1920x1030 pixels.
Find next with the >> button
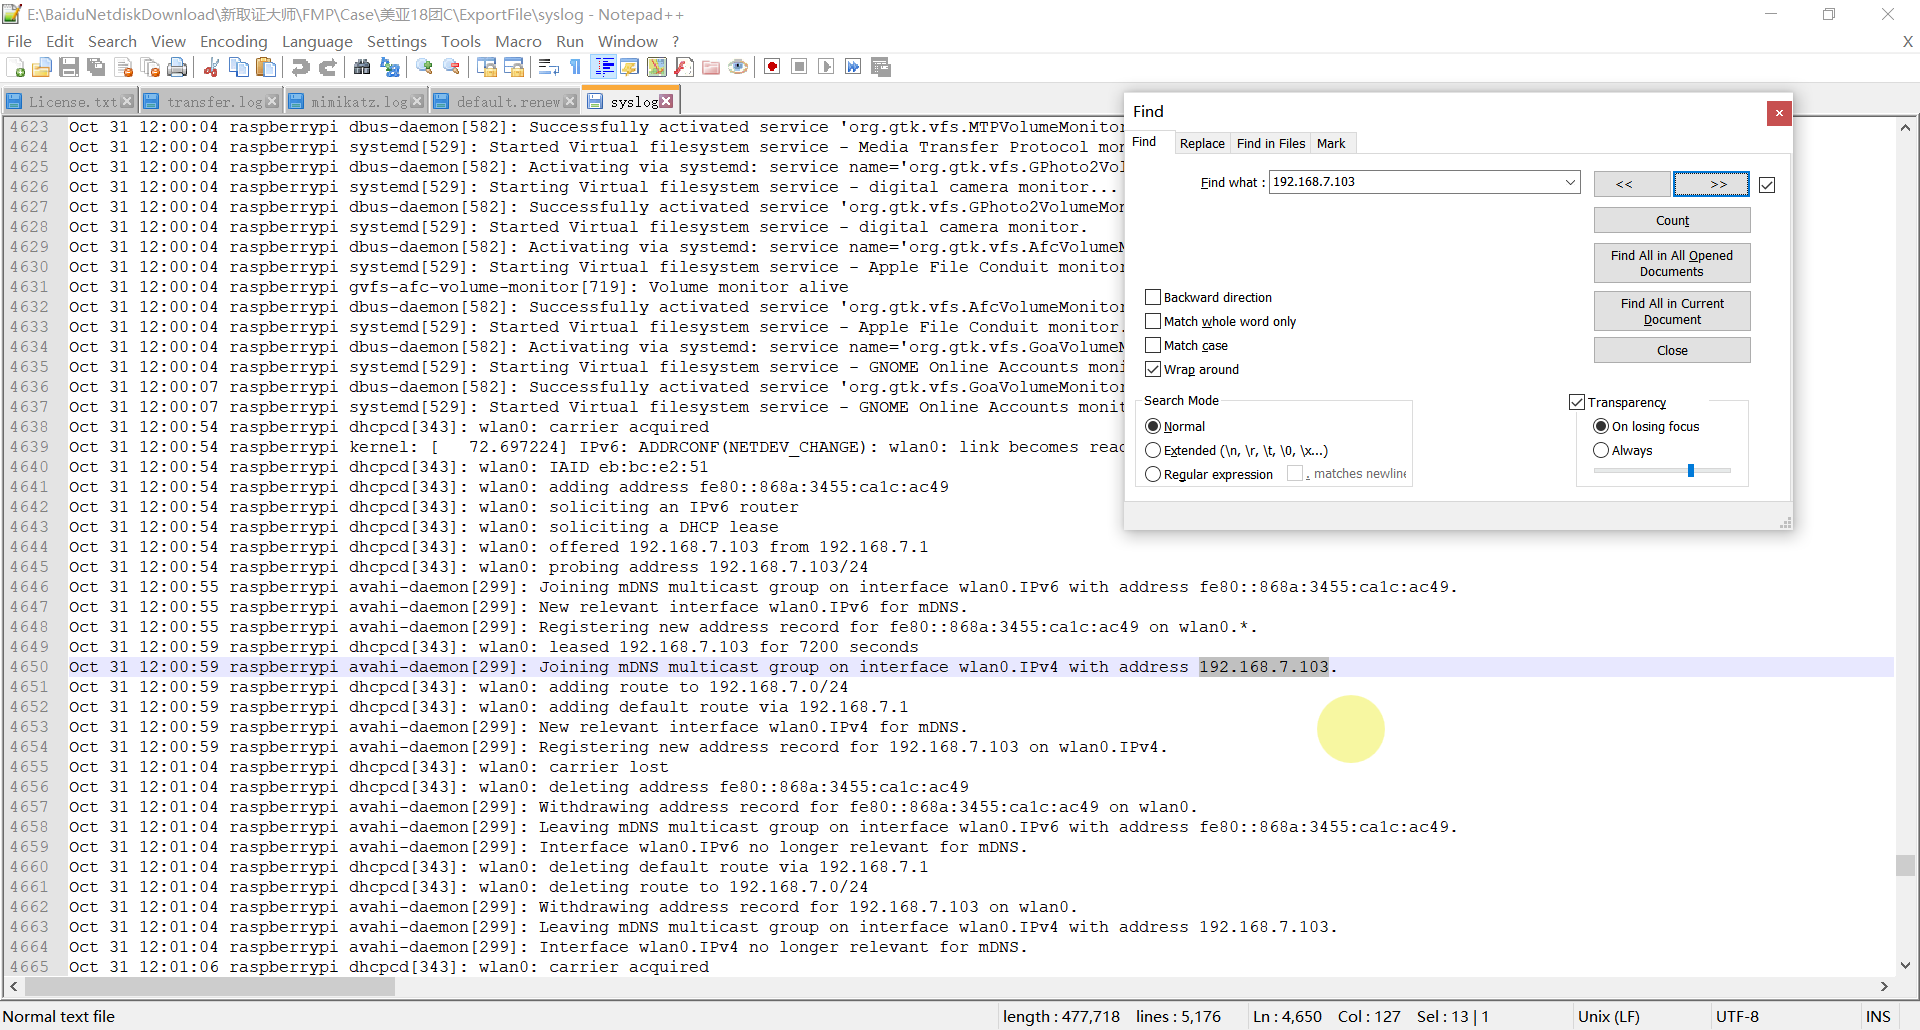tap(1711, 184)
